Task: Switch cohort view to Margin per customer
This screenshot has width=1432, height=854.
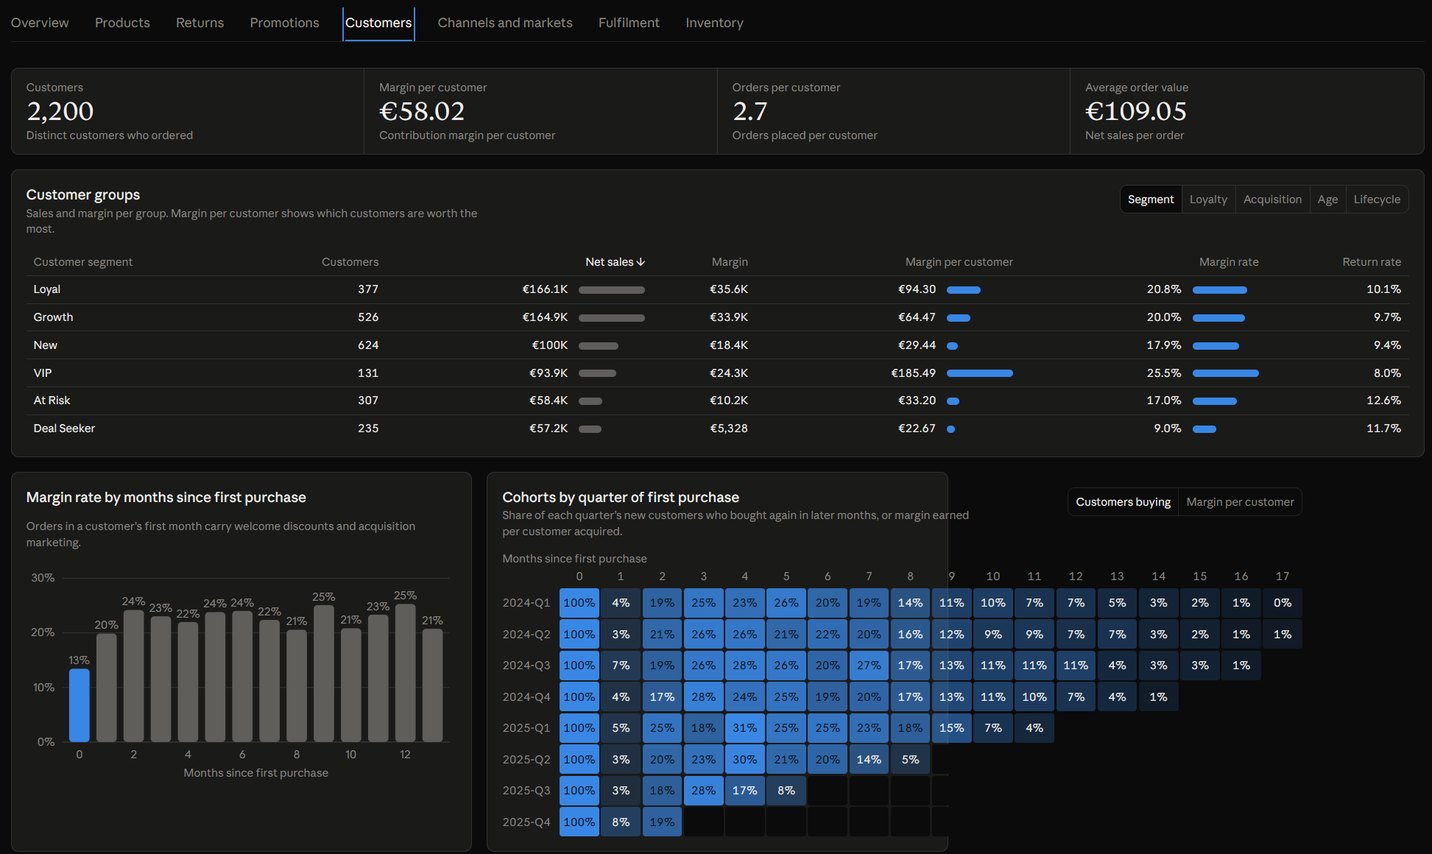Action: [x=1240, y=502]
